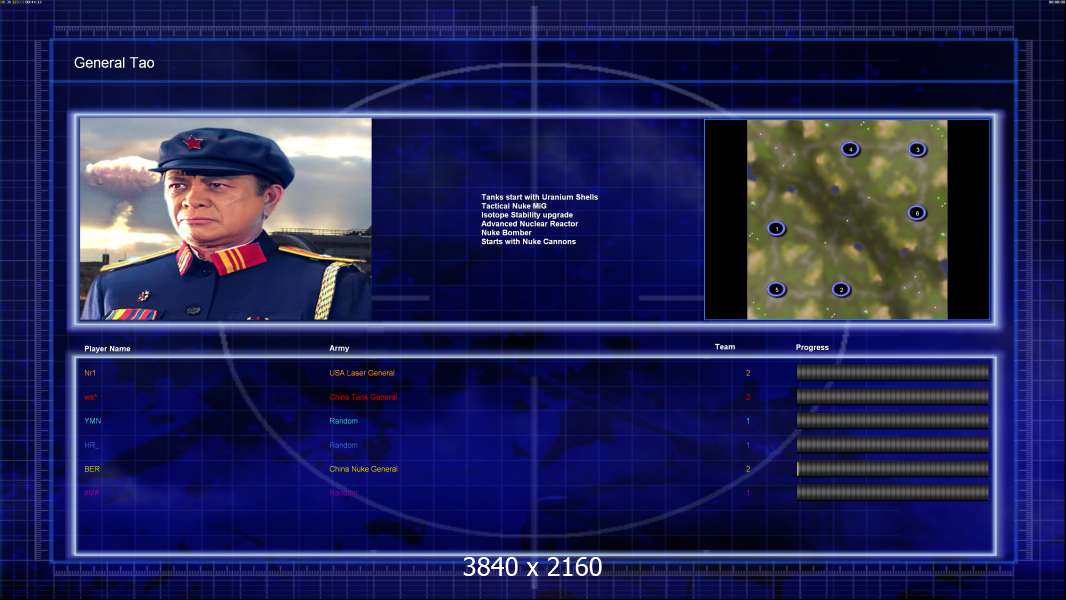Screen dimensions: 1066x600
Task: Select player name HR_
Action: pyautogui.click(x=91, y=445)
